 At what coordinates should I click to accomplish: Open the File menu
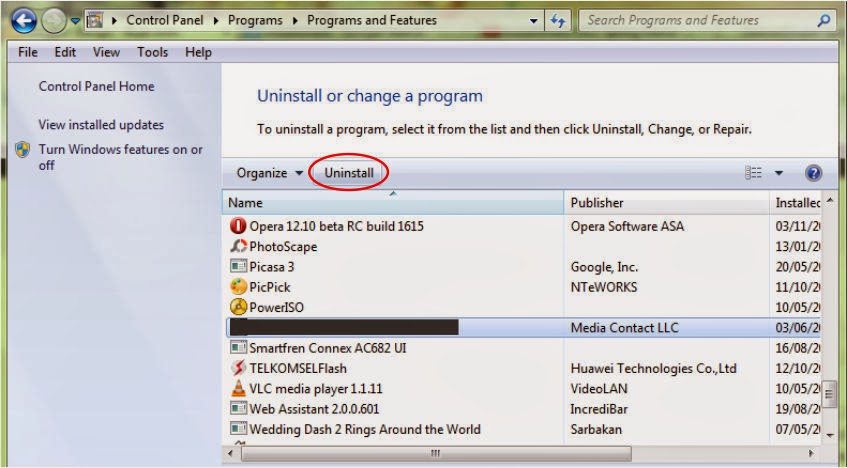[28, 52]
